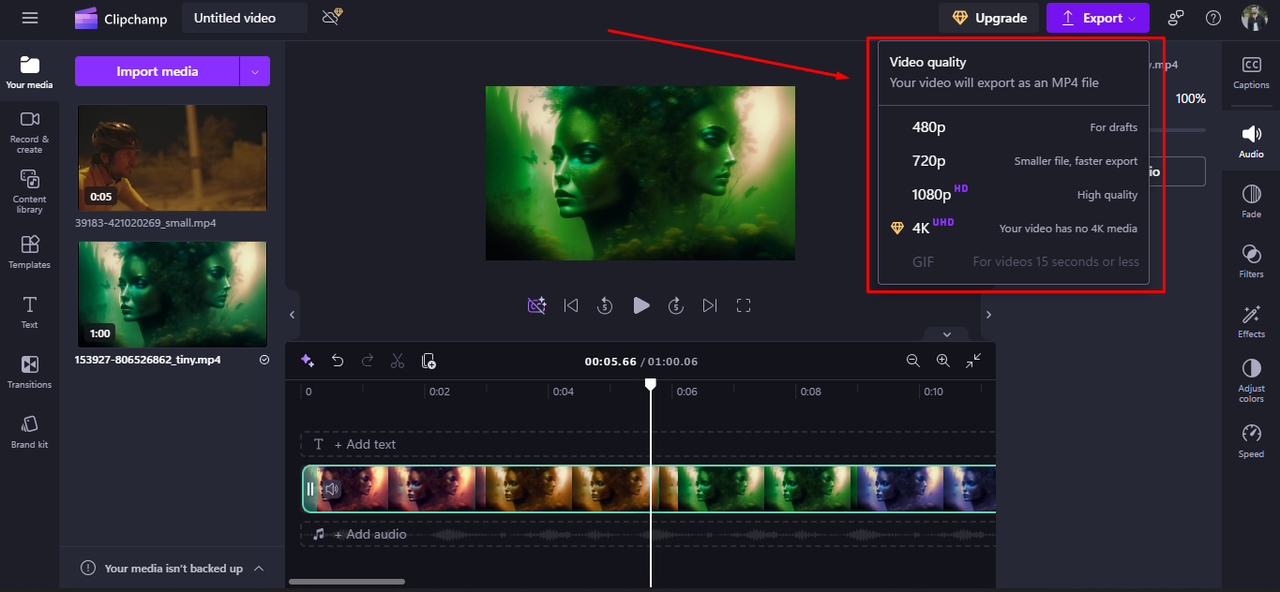
Task: Open the Content library panel
Action: coord(29,191)
